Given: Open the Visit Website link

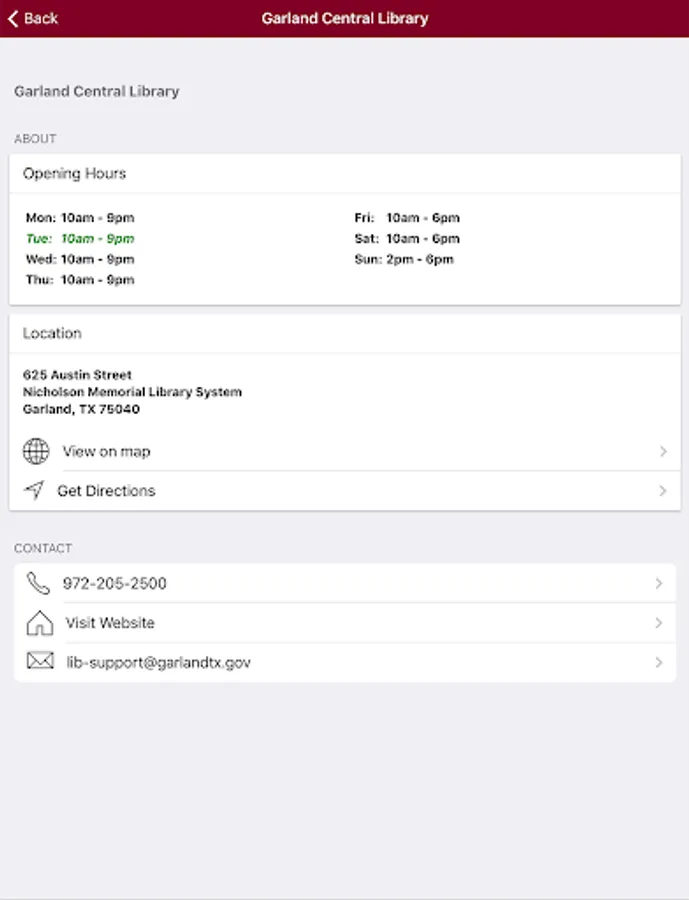Looking at the screenshot, I should 110,623.
